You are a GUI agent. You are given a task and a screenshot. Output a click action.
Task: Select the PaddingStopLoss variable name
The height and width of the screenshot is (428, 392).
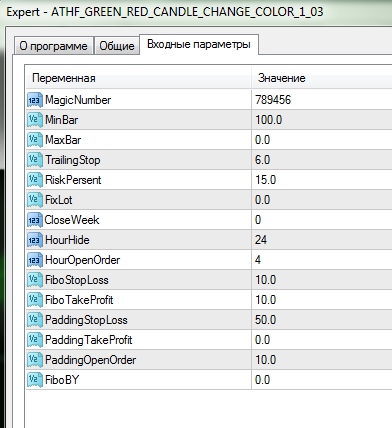click(86, 320)
